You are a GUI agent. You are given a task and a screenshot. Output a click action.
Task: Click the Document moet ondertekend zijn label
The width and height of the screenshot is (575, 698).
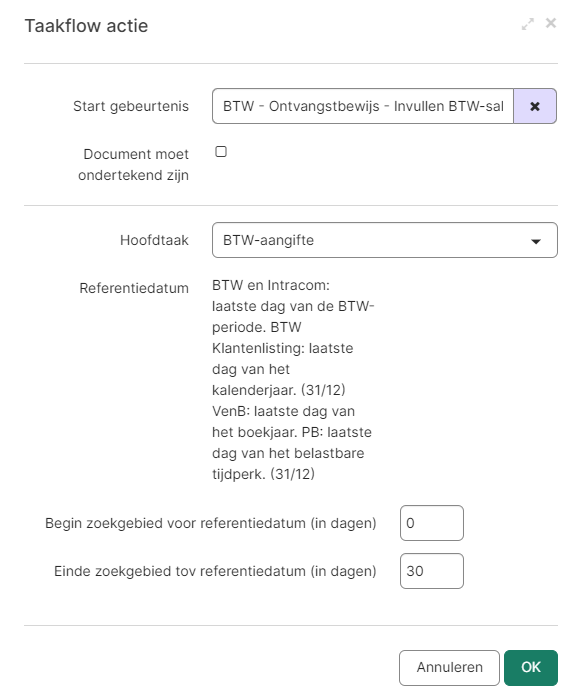coord(134,165)
